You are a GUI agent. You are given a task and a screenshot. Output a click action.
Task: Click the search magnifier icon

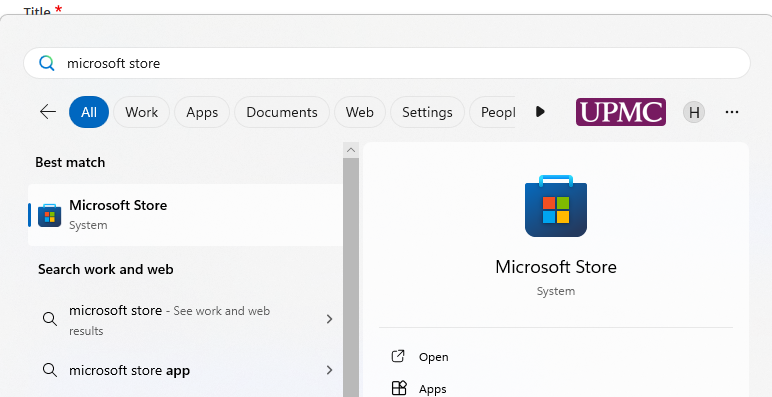(47, 63)
